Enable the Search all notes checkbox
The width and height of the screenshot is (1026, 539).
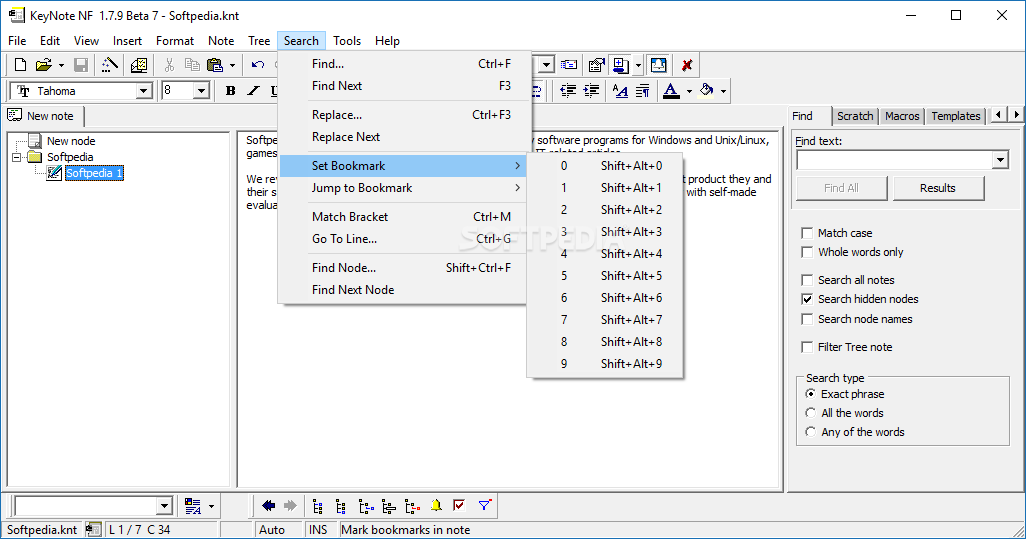pyautogui.click(x=807, y=280)
